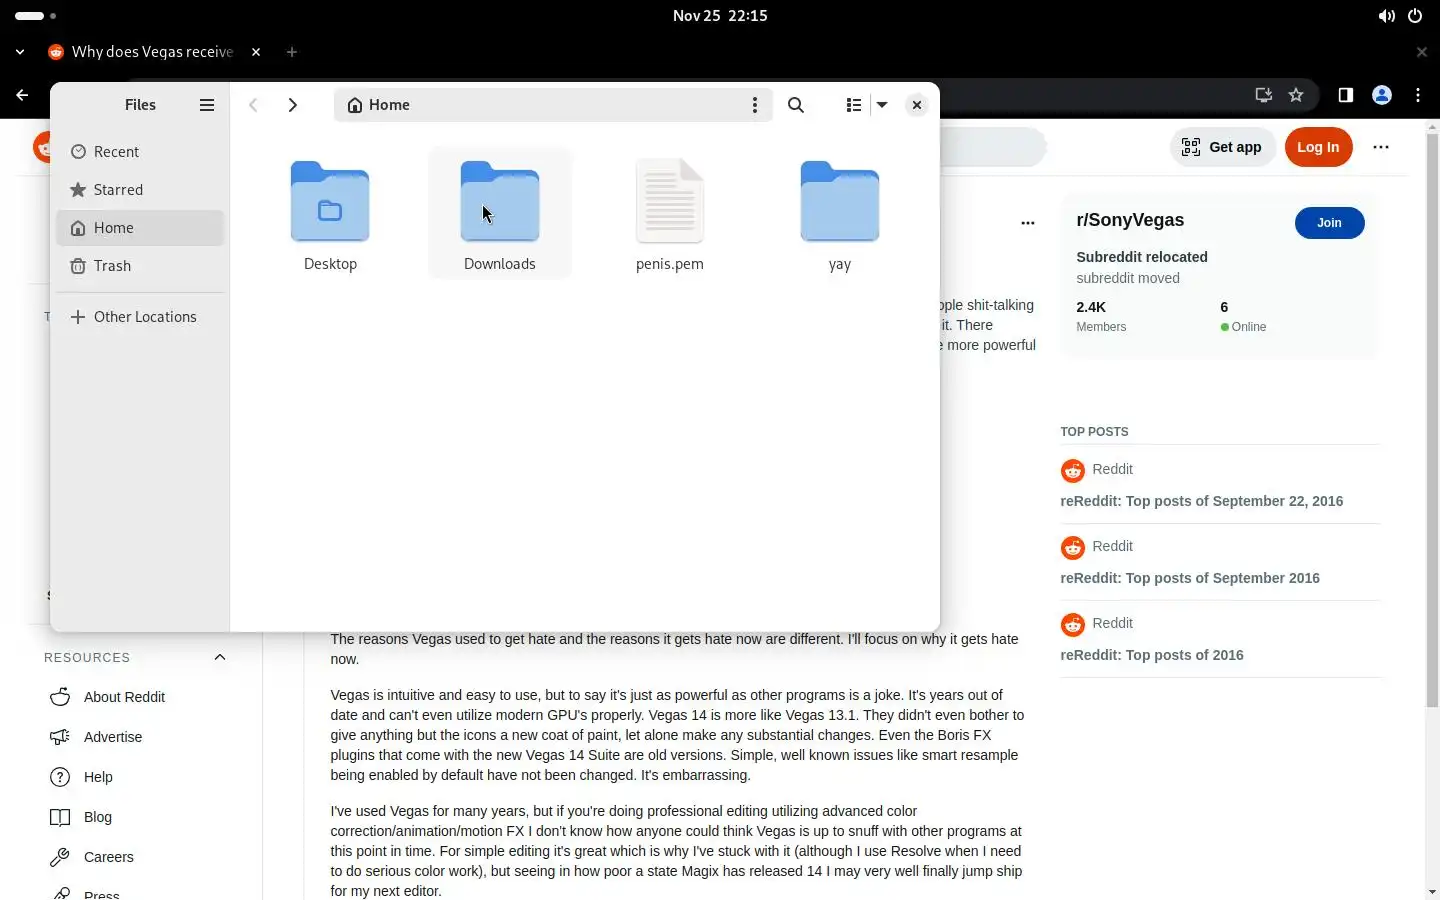Open the system volume indicator
The width and height of the screenshot is (1440, 900).
[1387, 16]
